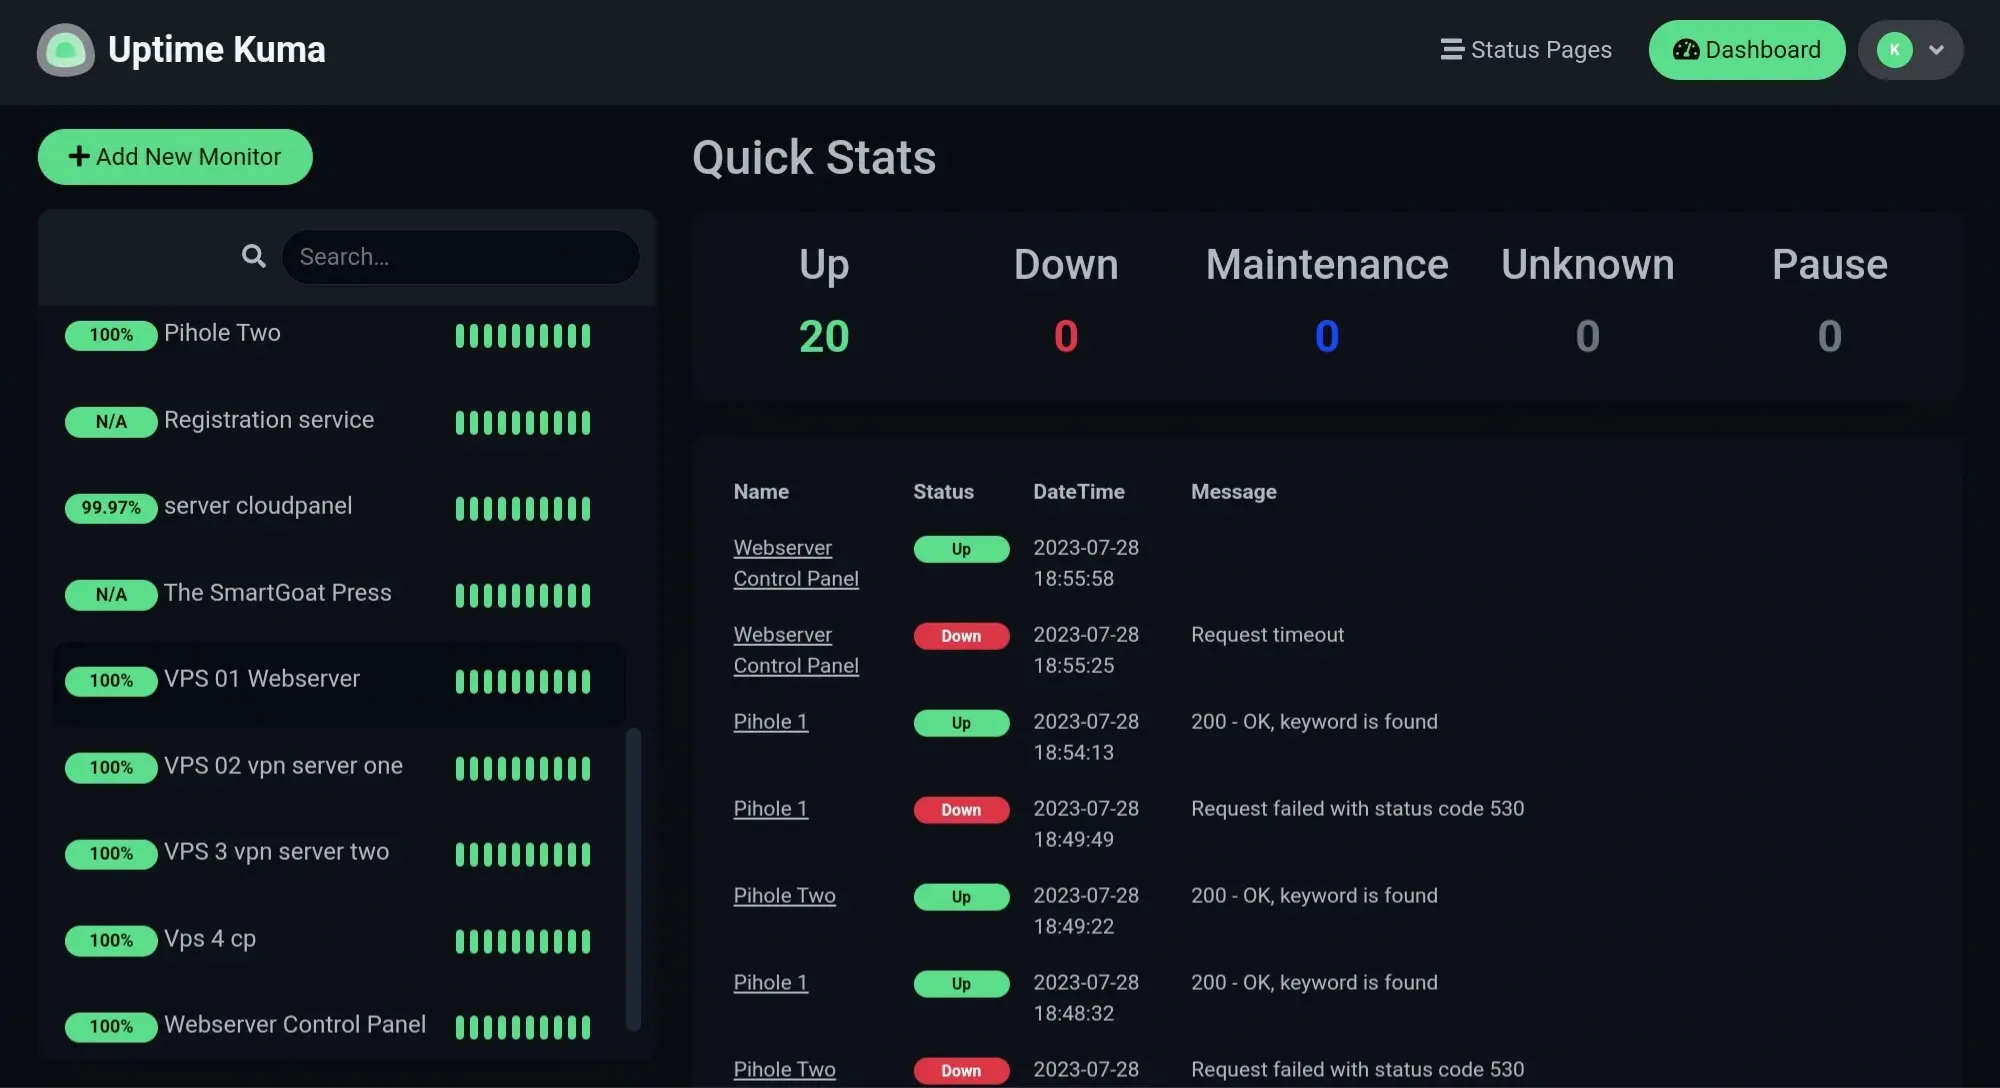Click the 99.97% uptime badge
The width and height of the screenshot is (2000, 1088).
tap(111, 508)
